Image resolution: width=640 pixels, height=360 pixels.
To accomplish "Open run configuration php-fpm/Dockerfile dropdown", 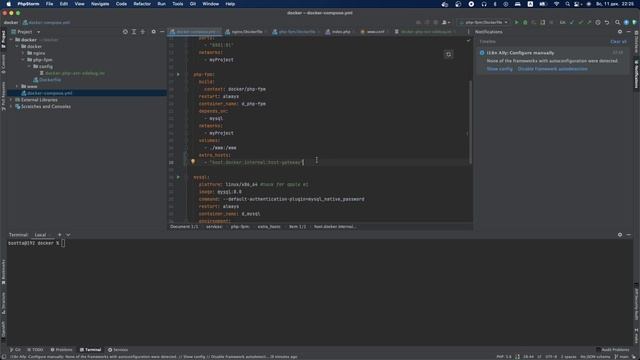I will point(483,22).
